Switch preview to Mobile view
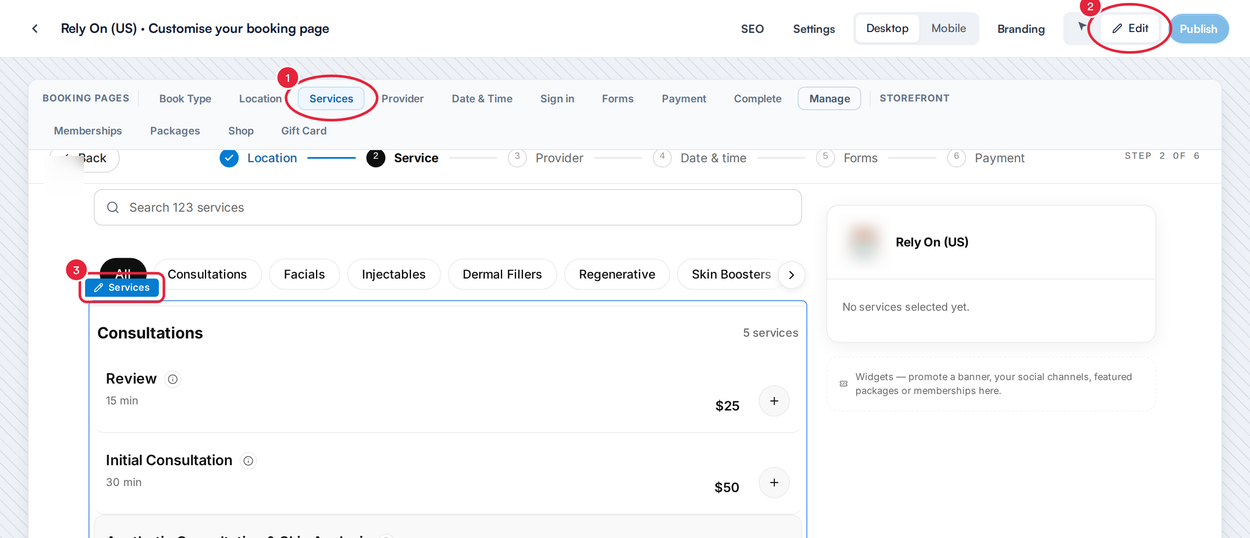The image size is (1250, 538). pos(948,28)
